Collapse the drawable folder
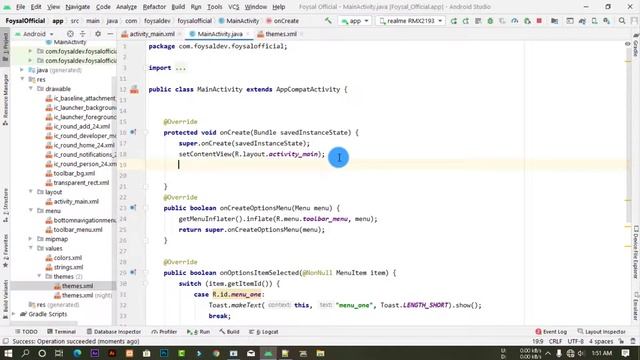This screenshot has width=640, height=360. tap(31, 89)
